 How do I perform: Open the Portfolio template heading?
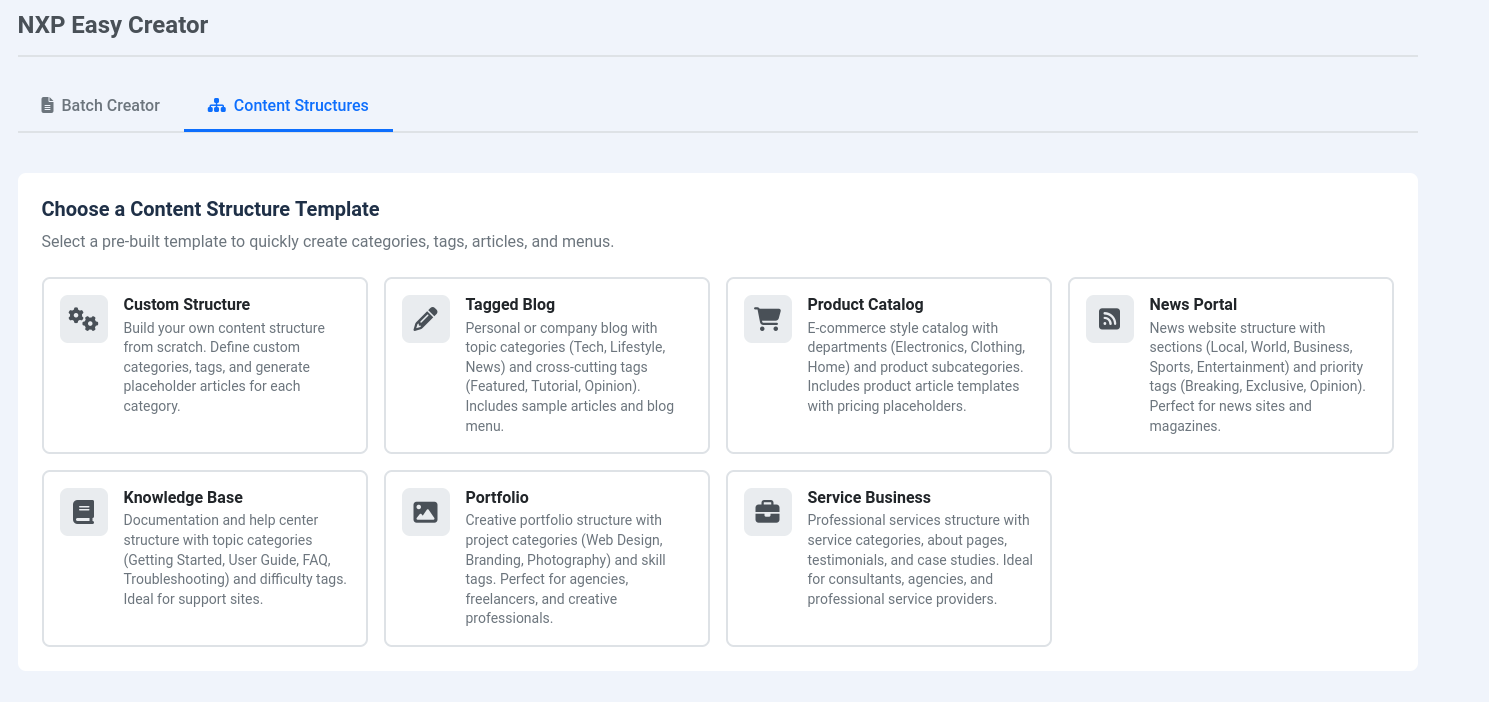point(497,497)
